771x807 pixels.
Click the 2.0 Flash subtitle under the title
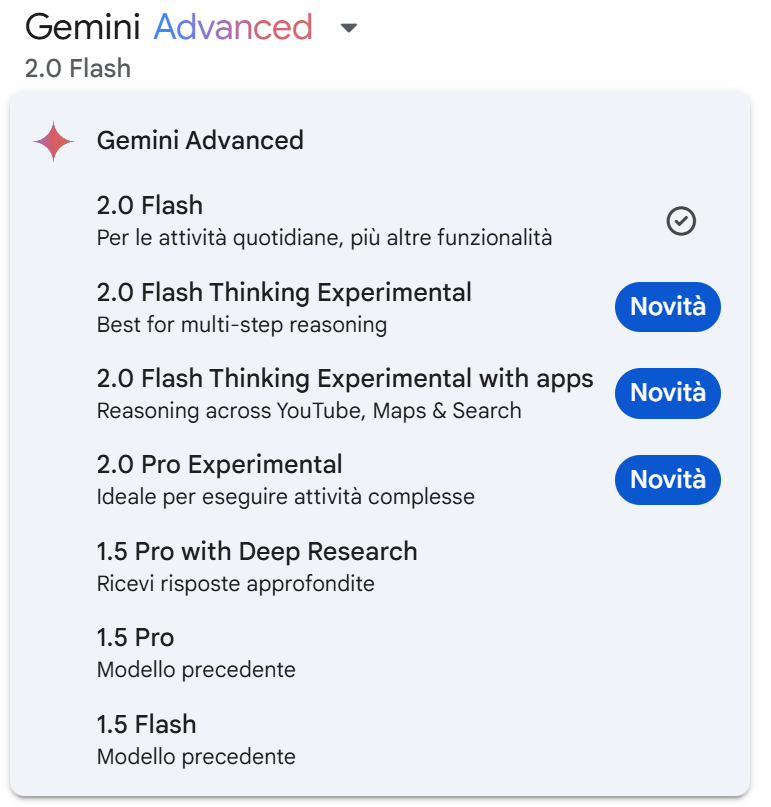pyautogui.click(x=78, y=68)
